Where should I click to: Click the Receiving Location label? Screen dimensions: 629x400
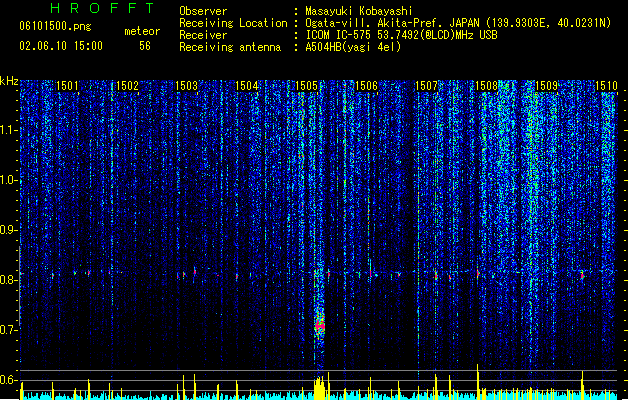pyautogui.click(x=233, y=23)
